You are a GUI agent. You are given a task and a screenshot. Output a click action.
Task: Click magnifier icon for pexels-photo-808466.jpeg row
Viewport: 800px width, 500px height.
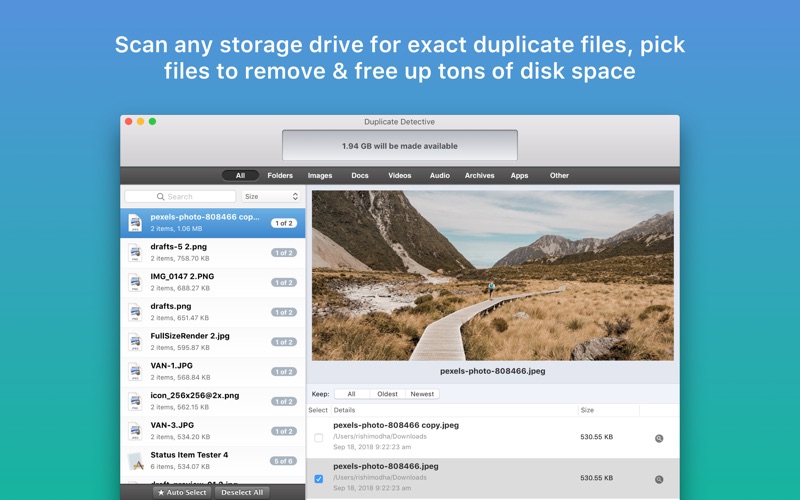(659, 479)
